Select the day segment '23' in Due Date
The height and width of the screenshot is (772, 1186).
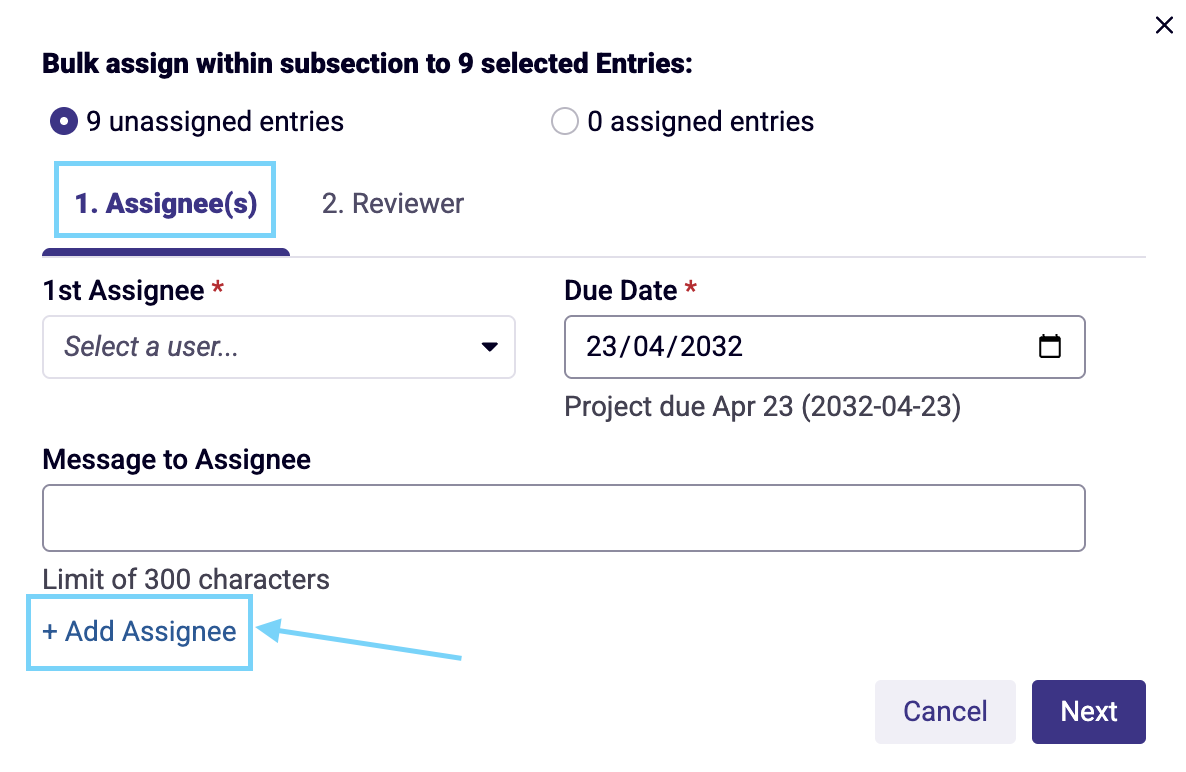[602, 346]
